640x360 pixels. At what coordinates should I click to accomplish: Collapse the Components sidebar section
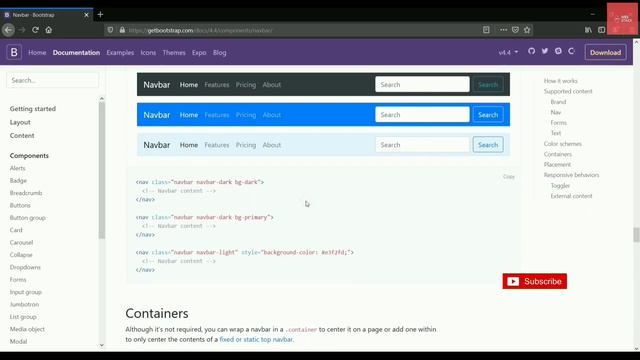pos(29,156)
